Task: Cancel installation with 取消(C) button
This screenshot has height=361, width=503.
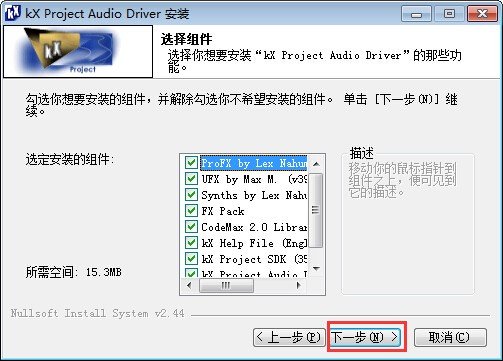Action: point(450,337)
